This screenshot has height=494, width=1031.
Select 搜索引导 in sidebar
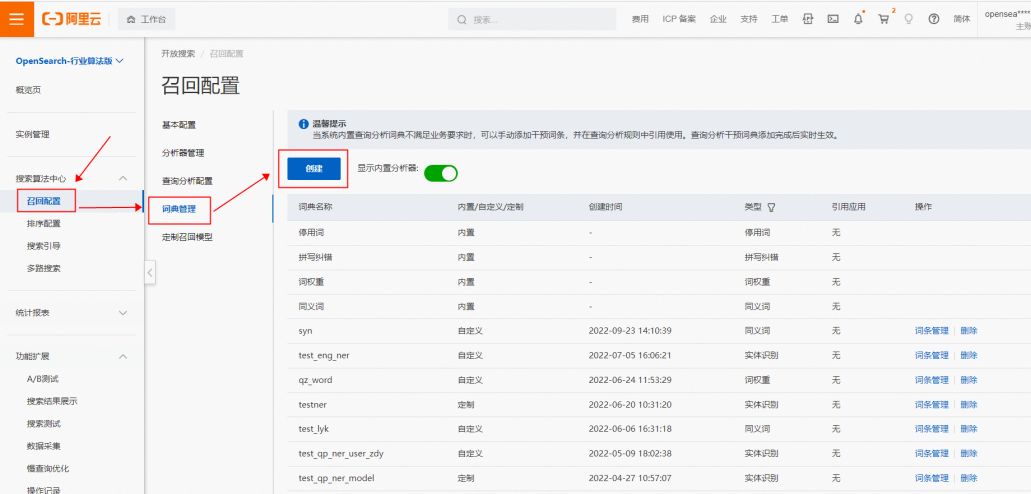click(x=43, y=246)
